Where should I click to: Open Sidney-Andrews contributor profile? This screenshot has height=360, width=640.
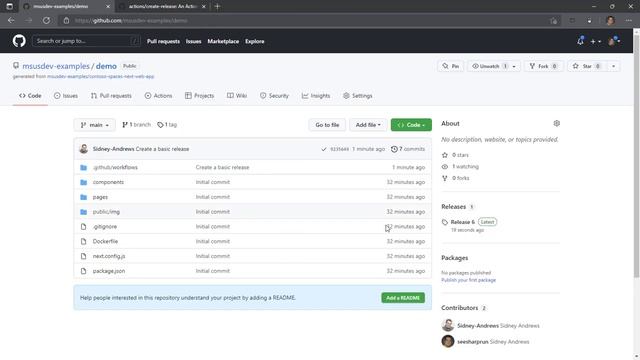[x=478, y=326]
